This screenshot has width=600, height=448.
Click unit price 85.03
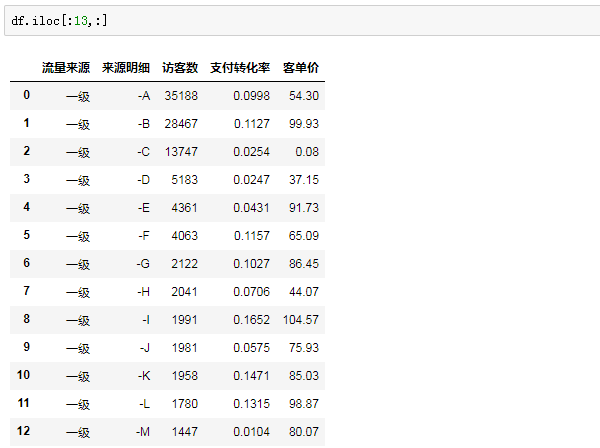point(304,376)
